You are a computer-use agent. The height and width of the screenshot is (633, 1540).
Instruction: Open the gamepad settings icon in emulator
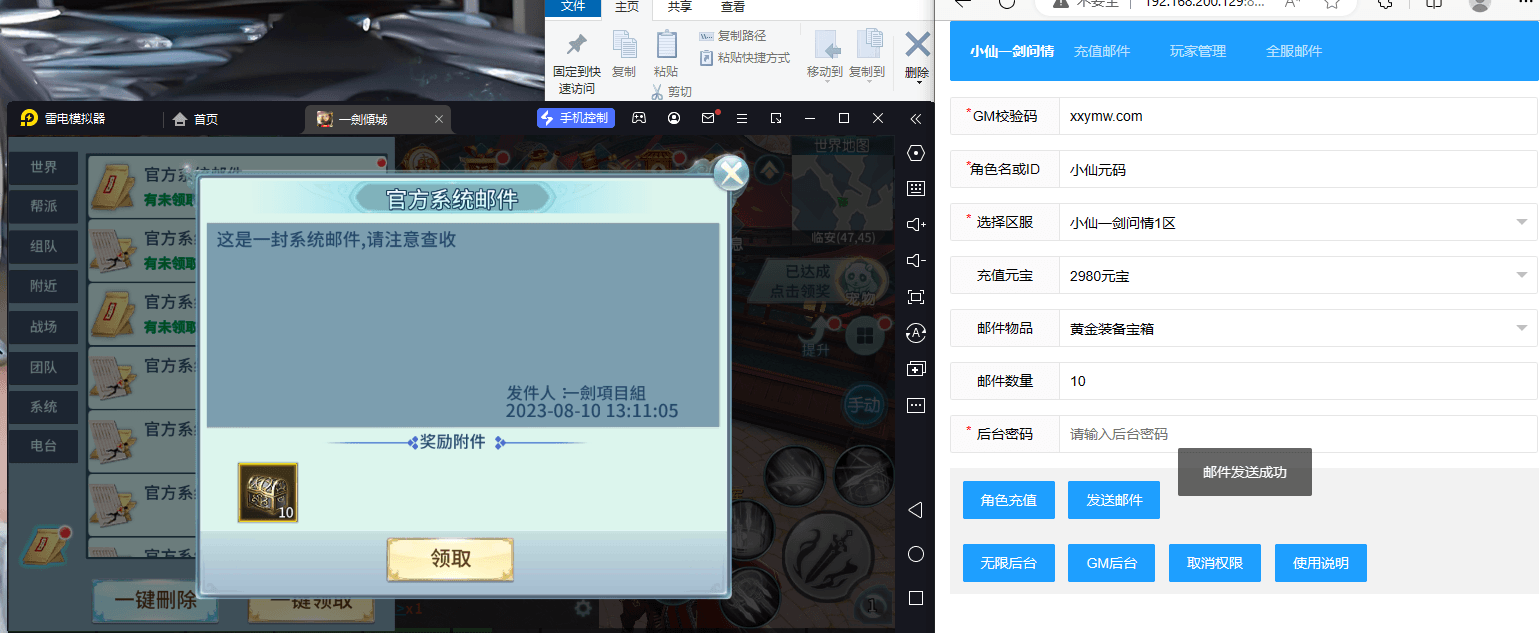coord(638,118)
